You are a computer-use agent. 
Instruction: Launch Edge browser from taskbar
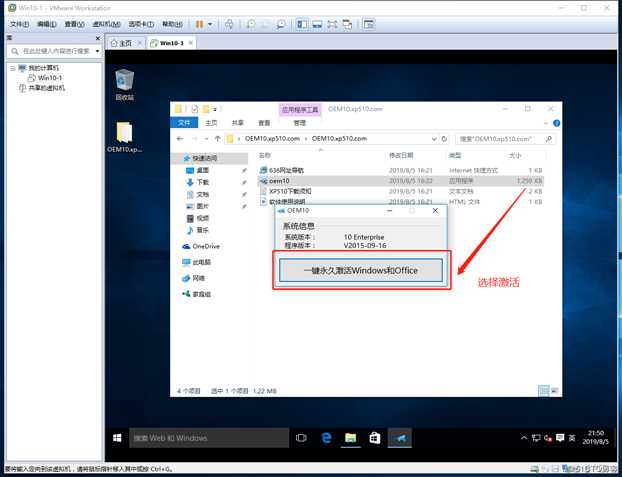click(326, 438)
